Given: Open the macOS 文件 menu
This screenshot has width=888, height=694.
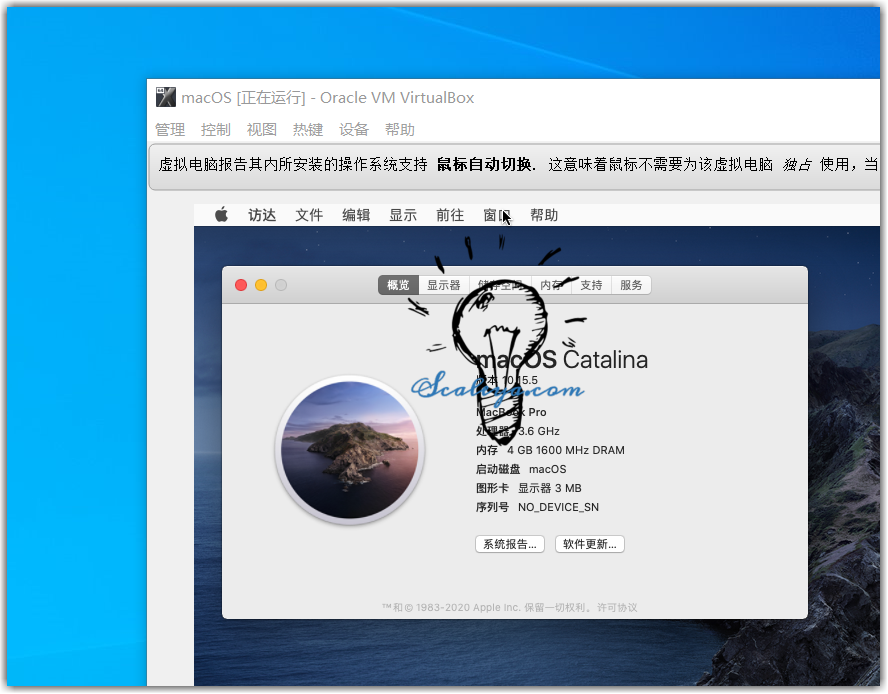Looking at the screenshot, I should coord(309,215).
